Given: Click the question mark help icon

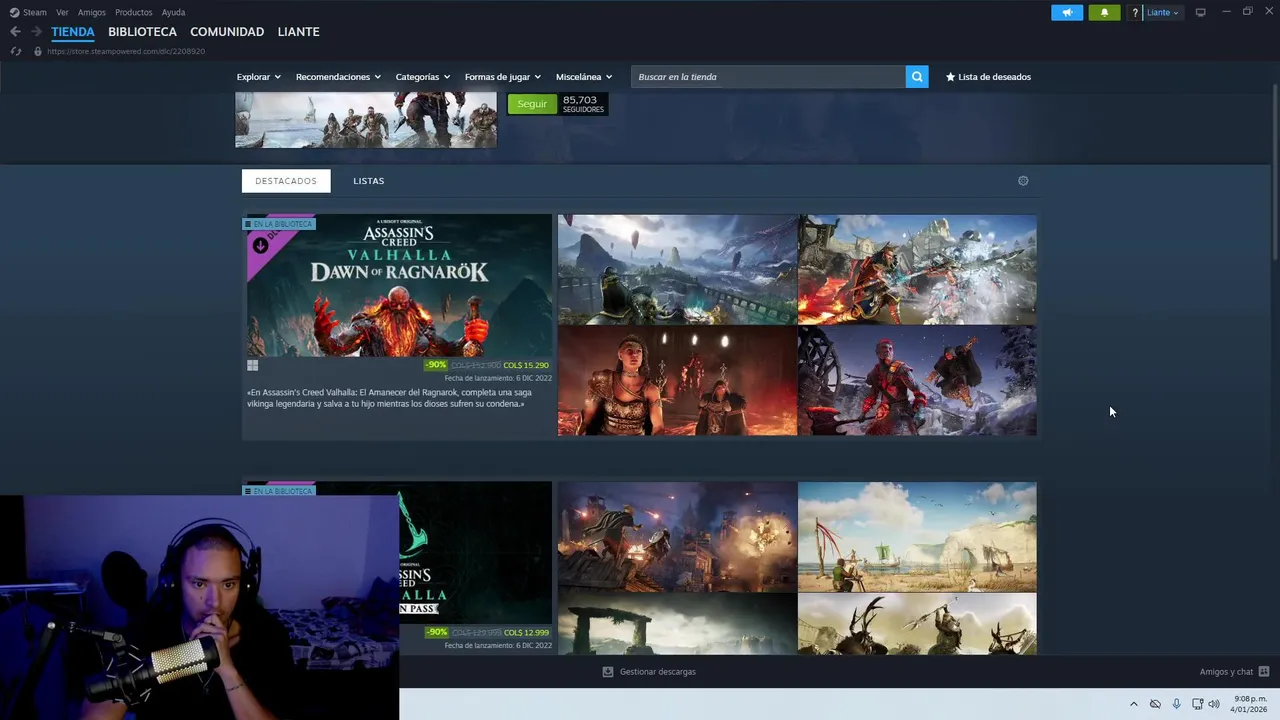Looking at the screenshot, I should point(1135,12).
